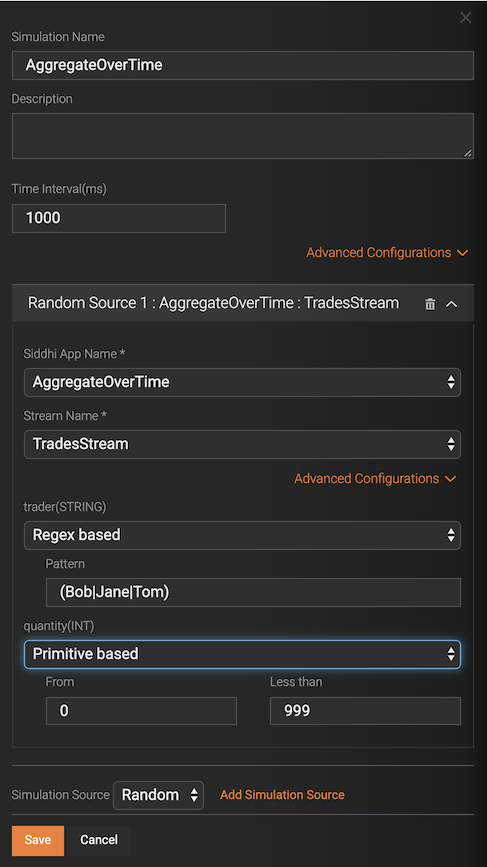The height and width of the screenshot is (867, 487).
Task: Click the Random Source 1 header title
Action: click(x=213, y=303)
